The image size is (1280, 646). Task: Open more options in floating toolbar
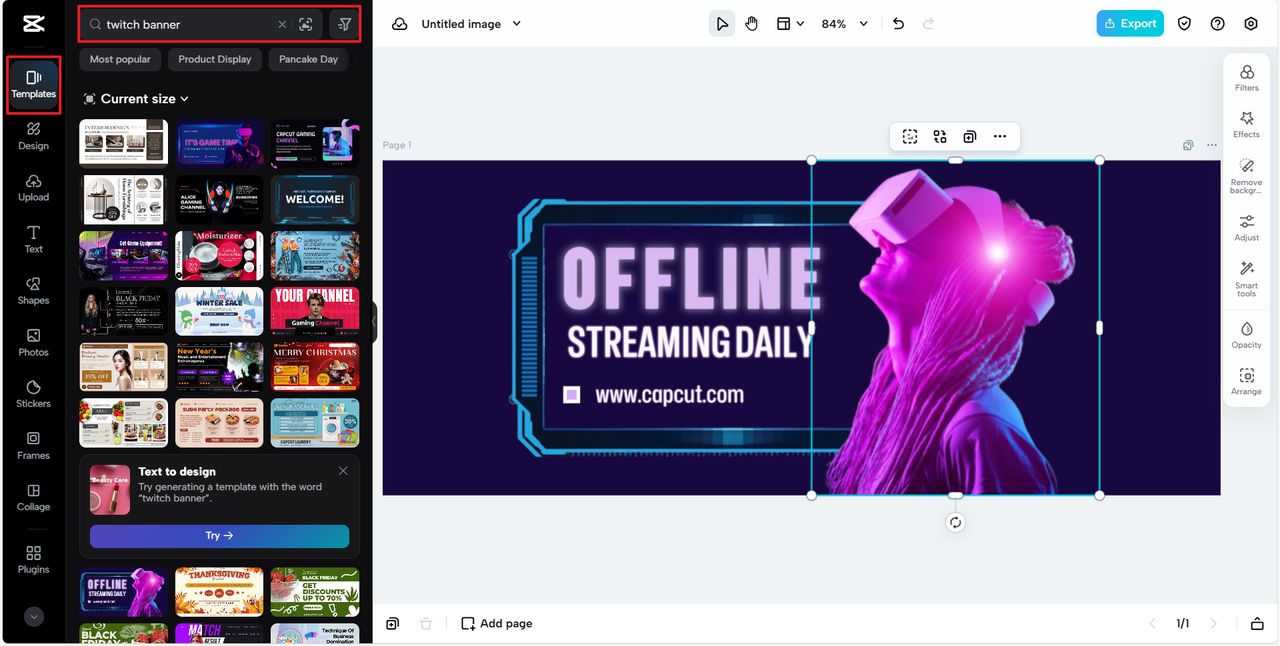tap(1000, 137)
